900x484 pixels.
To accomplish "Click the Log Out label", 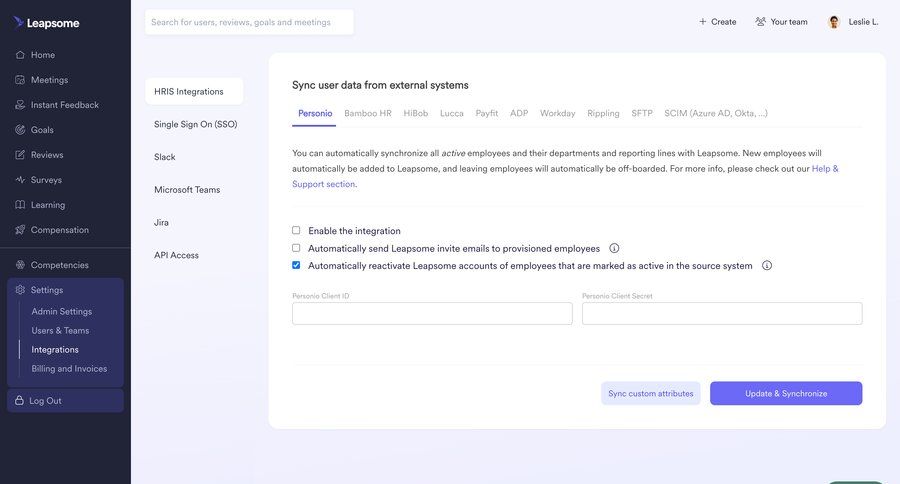I will point(45,401).
